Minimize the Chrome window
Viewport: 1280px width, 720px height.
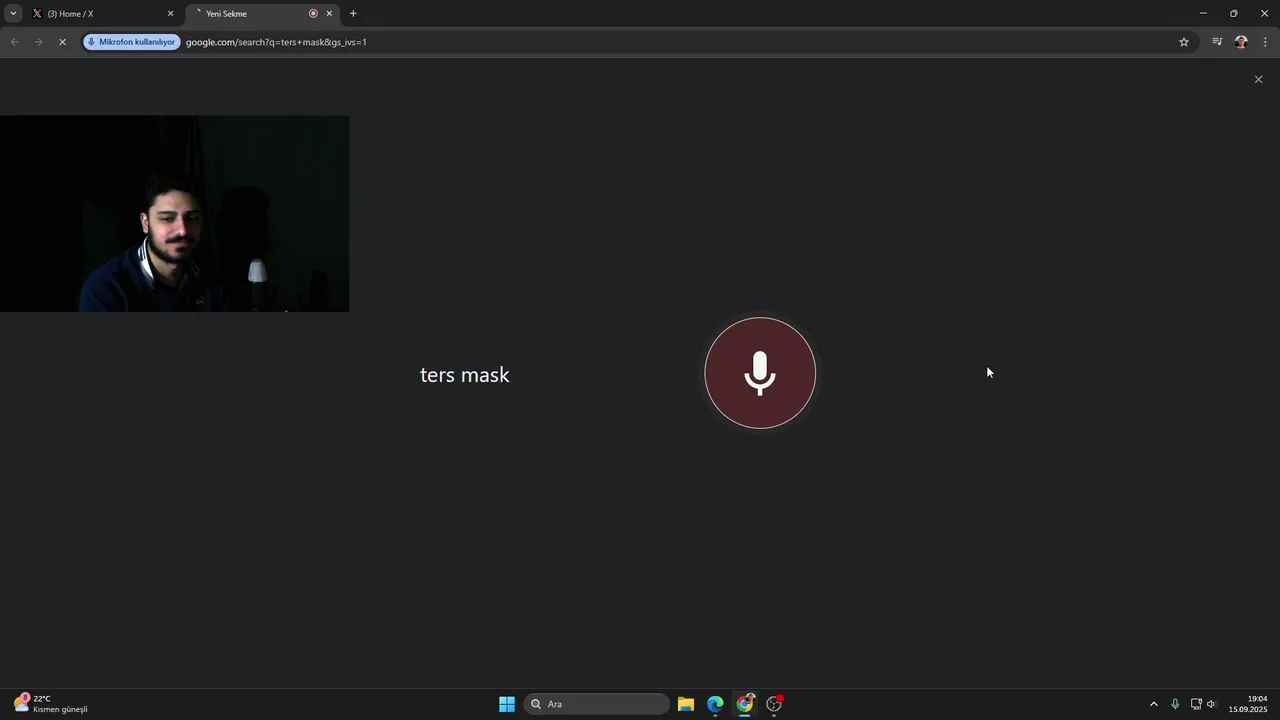pos(1203,14)
